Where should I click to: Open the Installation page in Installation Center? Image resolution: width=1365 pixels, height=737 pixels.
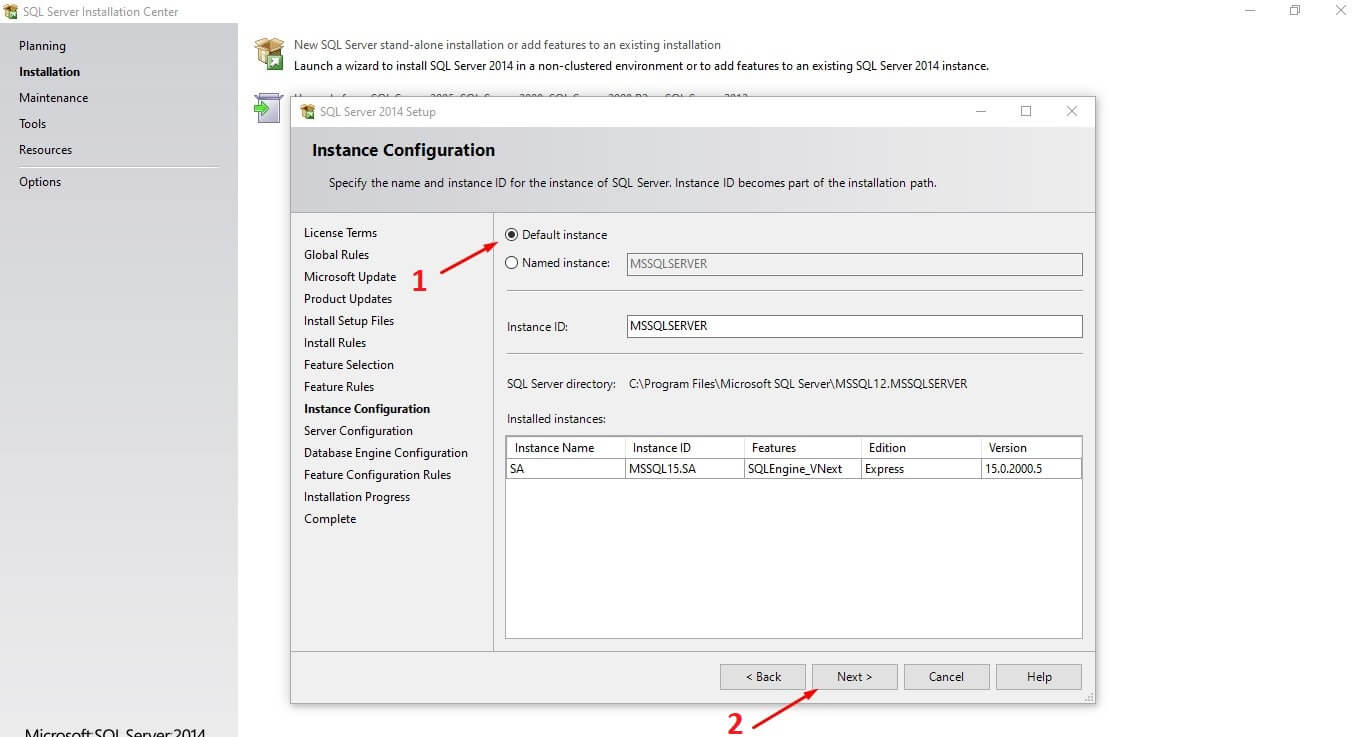click(x=49, y=72)
